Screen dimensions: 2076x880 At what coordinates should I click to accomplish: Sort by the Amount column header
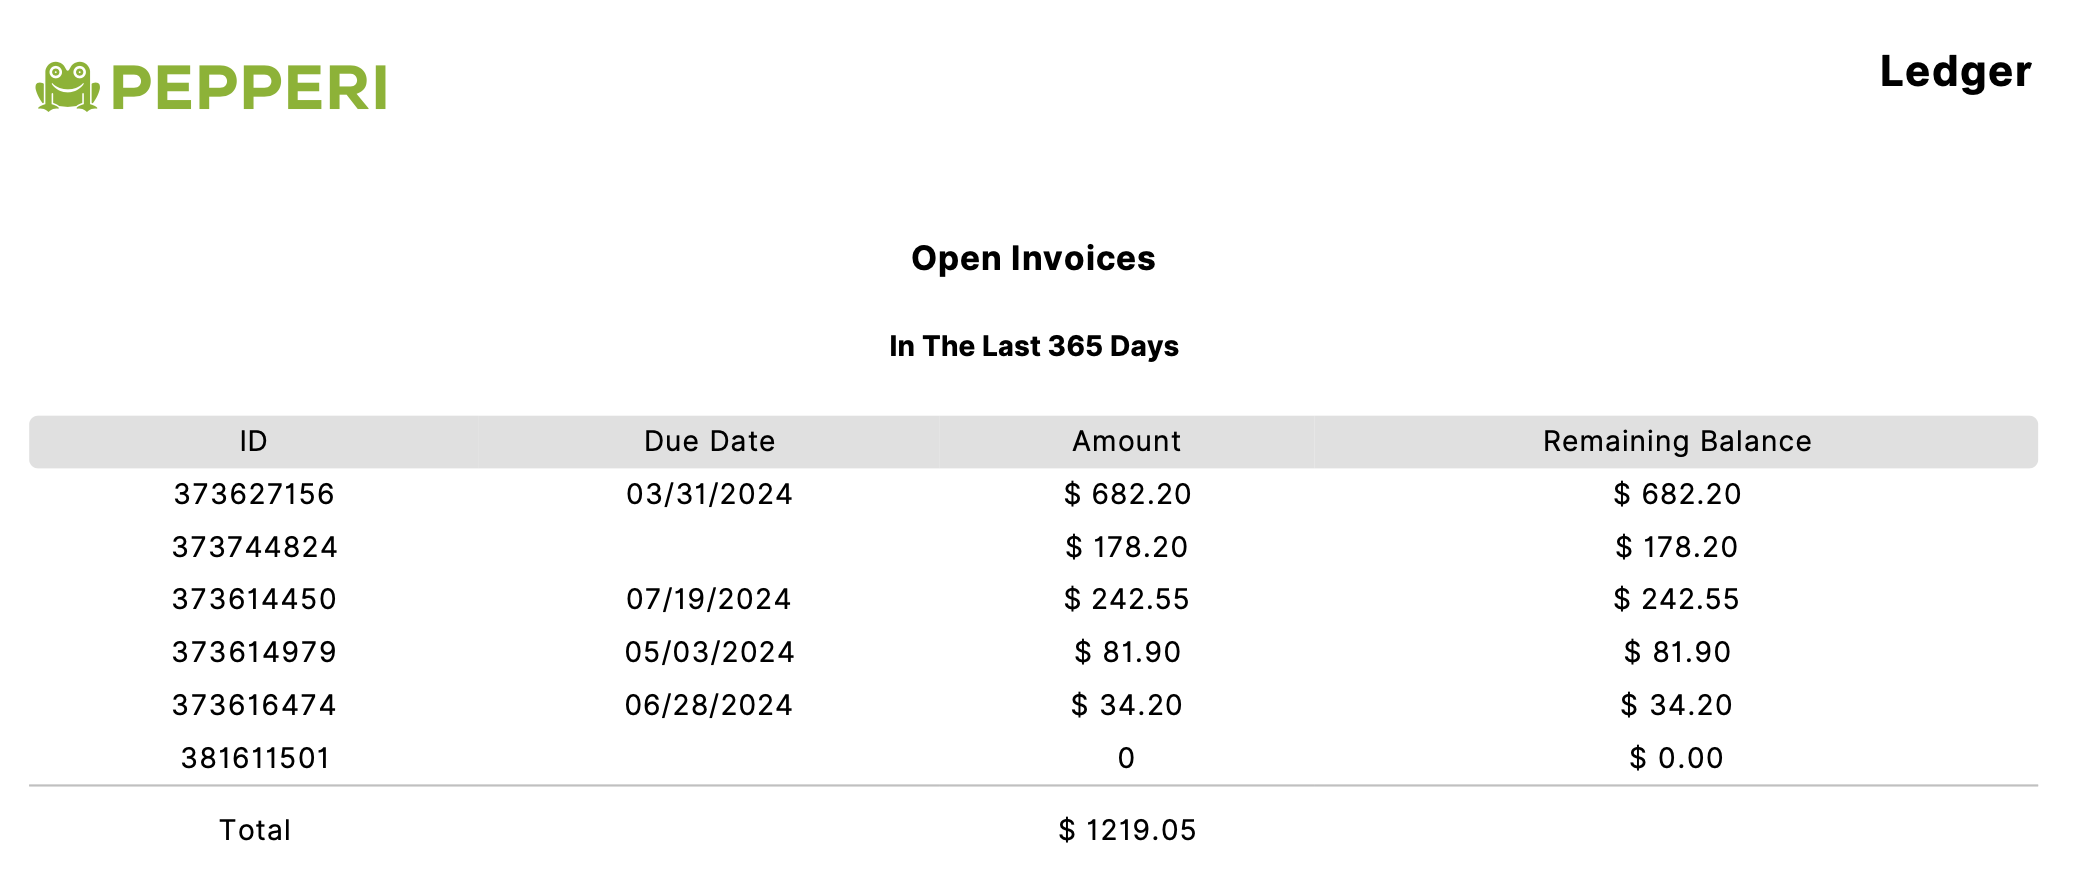(x=1126, y=441)
